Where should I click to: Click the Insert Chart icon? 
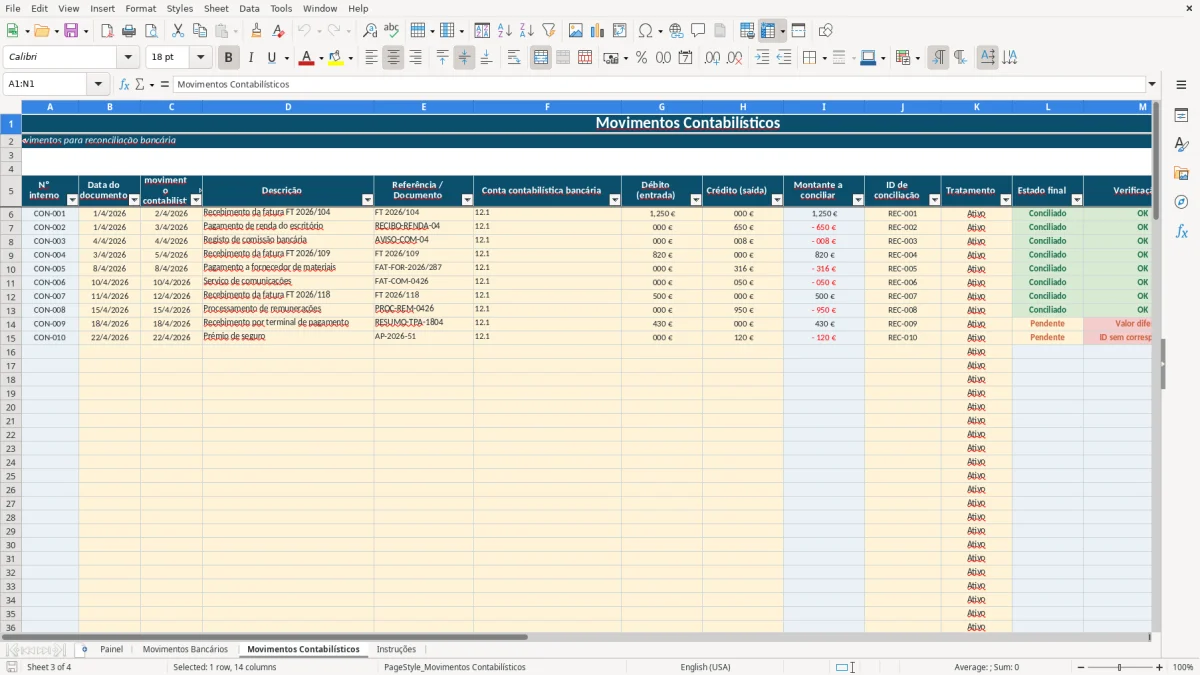[x=598, y=31]
